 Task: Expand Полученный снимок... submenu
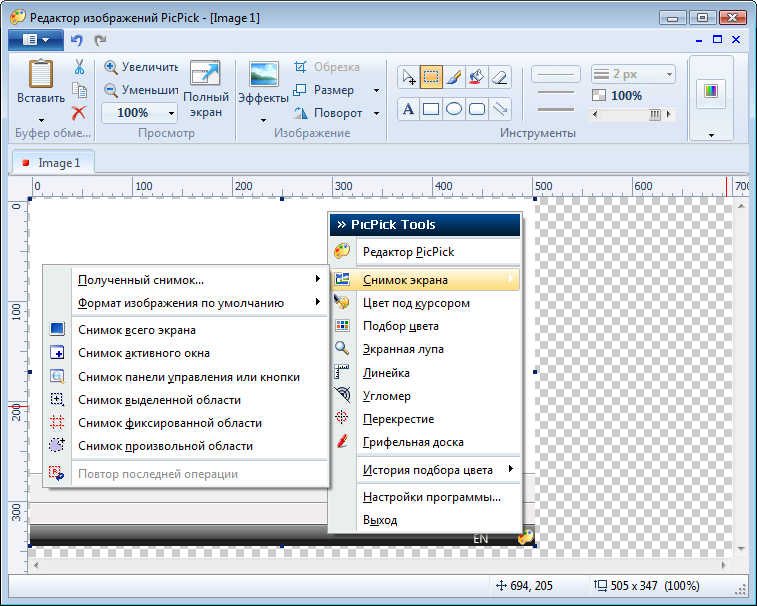click(186, 280)
